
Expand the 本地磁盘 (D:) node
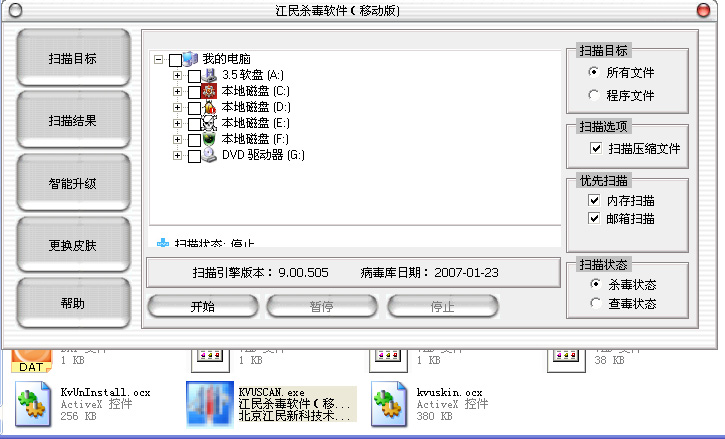click(177, 107)
